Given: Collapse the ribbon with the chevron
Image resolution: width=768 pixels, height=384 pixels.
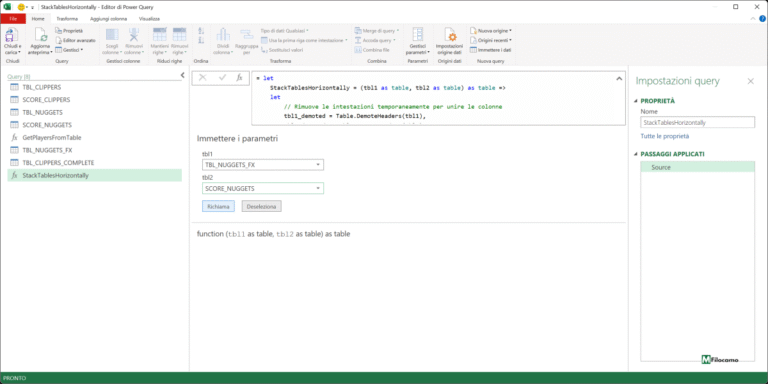Looking at the screenshot, I should click(x=753, y=19).
